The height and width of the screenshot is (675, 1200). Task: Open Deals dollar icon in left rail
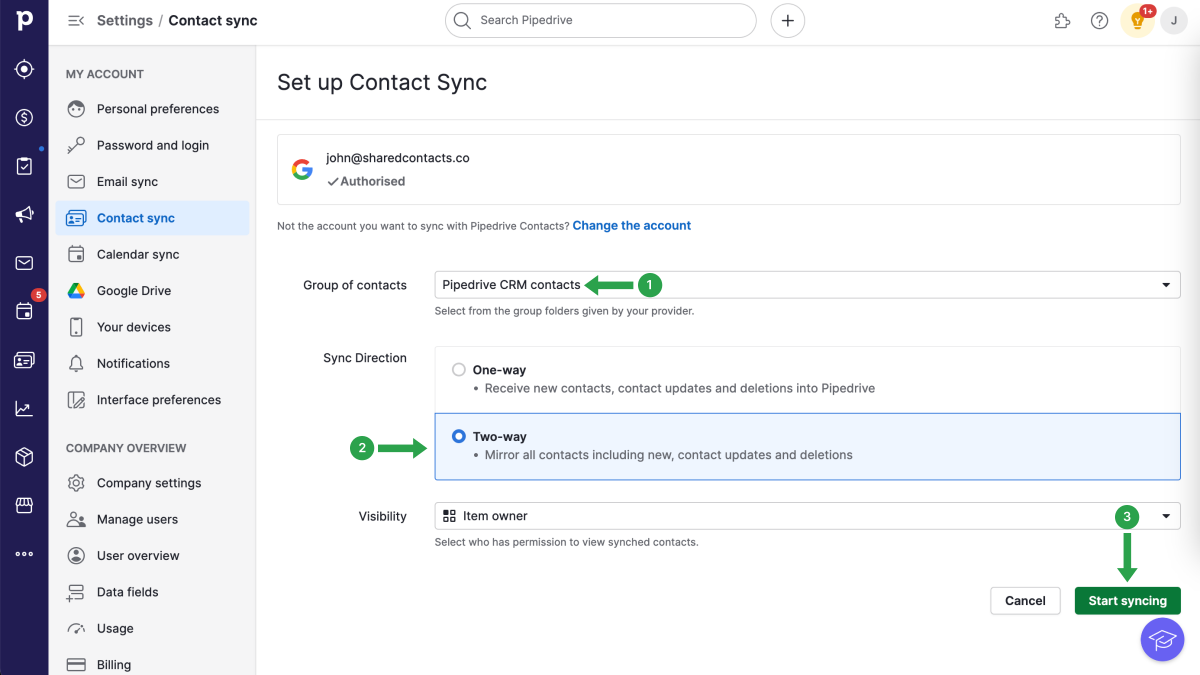pos(24,118)
